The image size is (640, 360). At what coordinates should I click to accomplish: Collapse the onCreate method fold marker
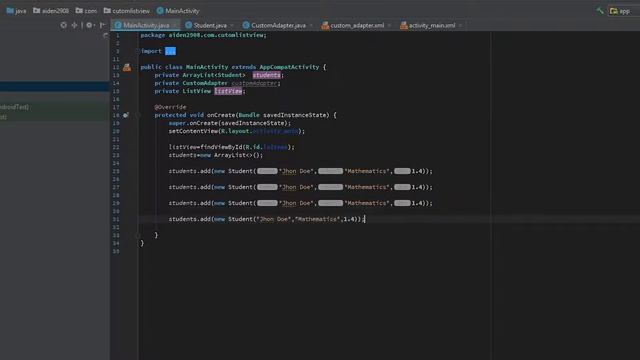click(x=138, y=115)
